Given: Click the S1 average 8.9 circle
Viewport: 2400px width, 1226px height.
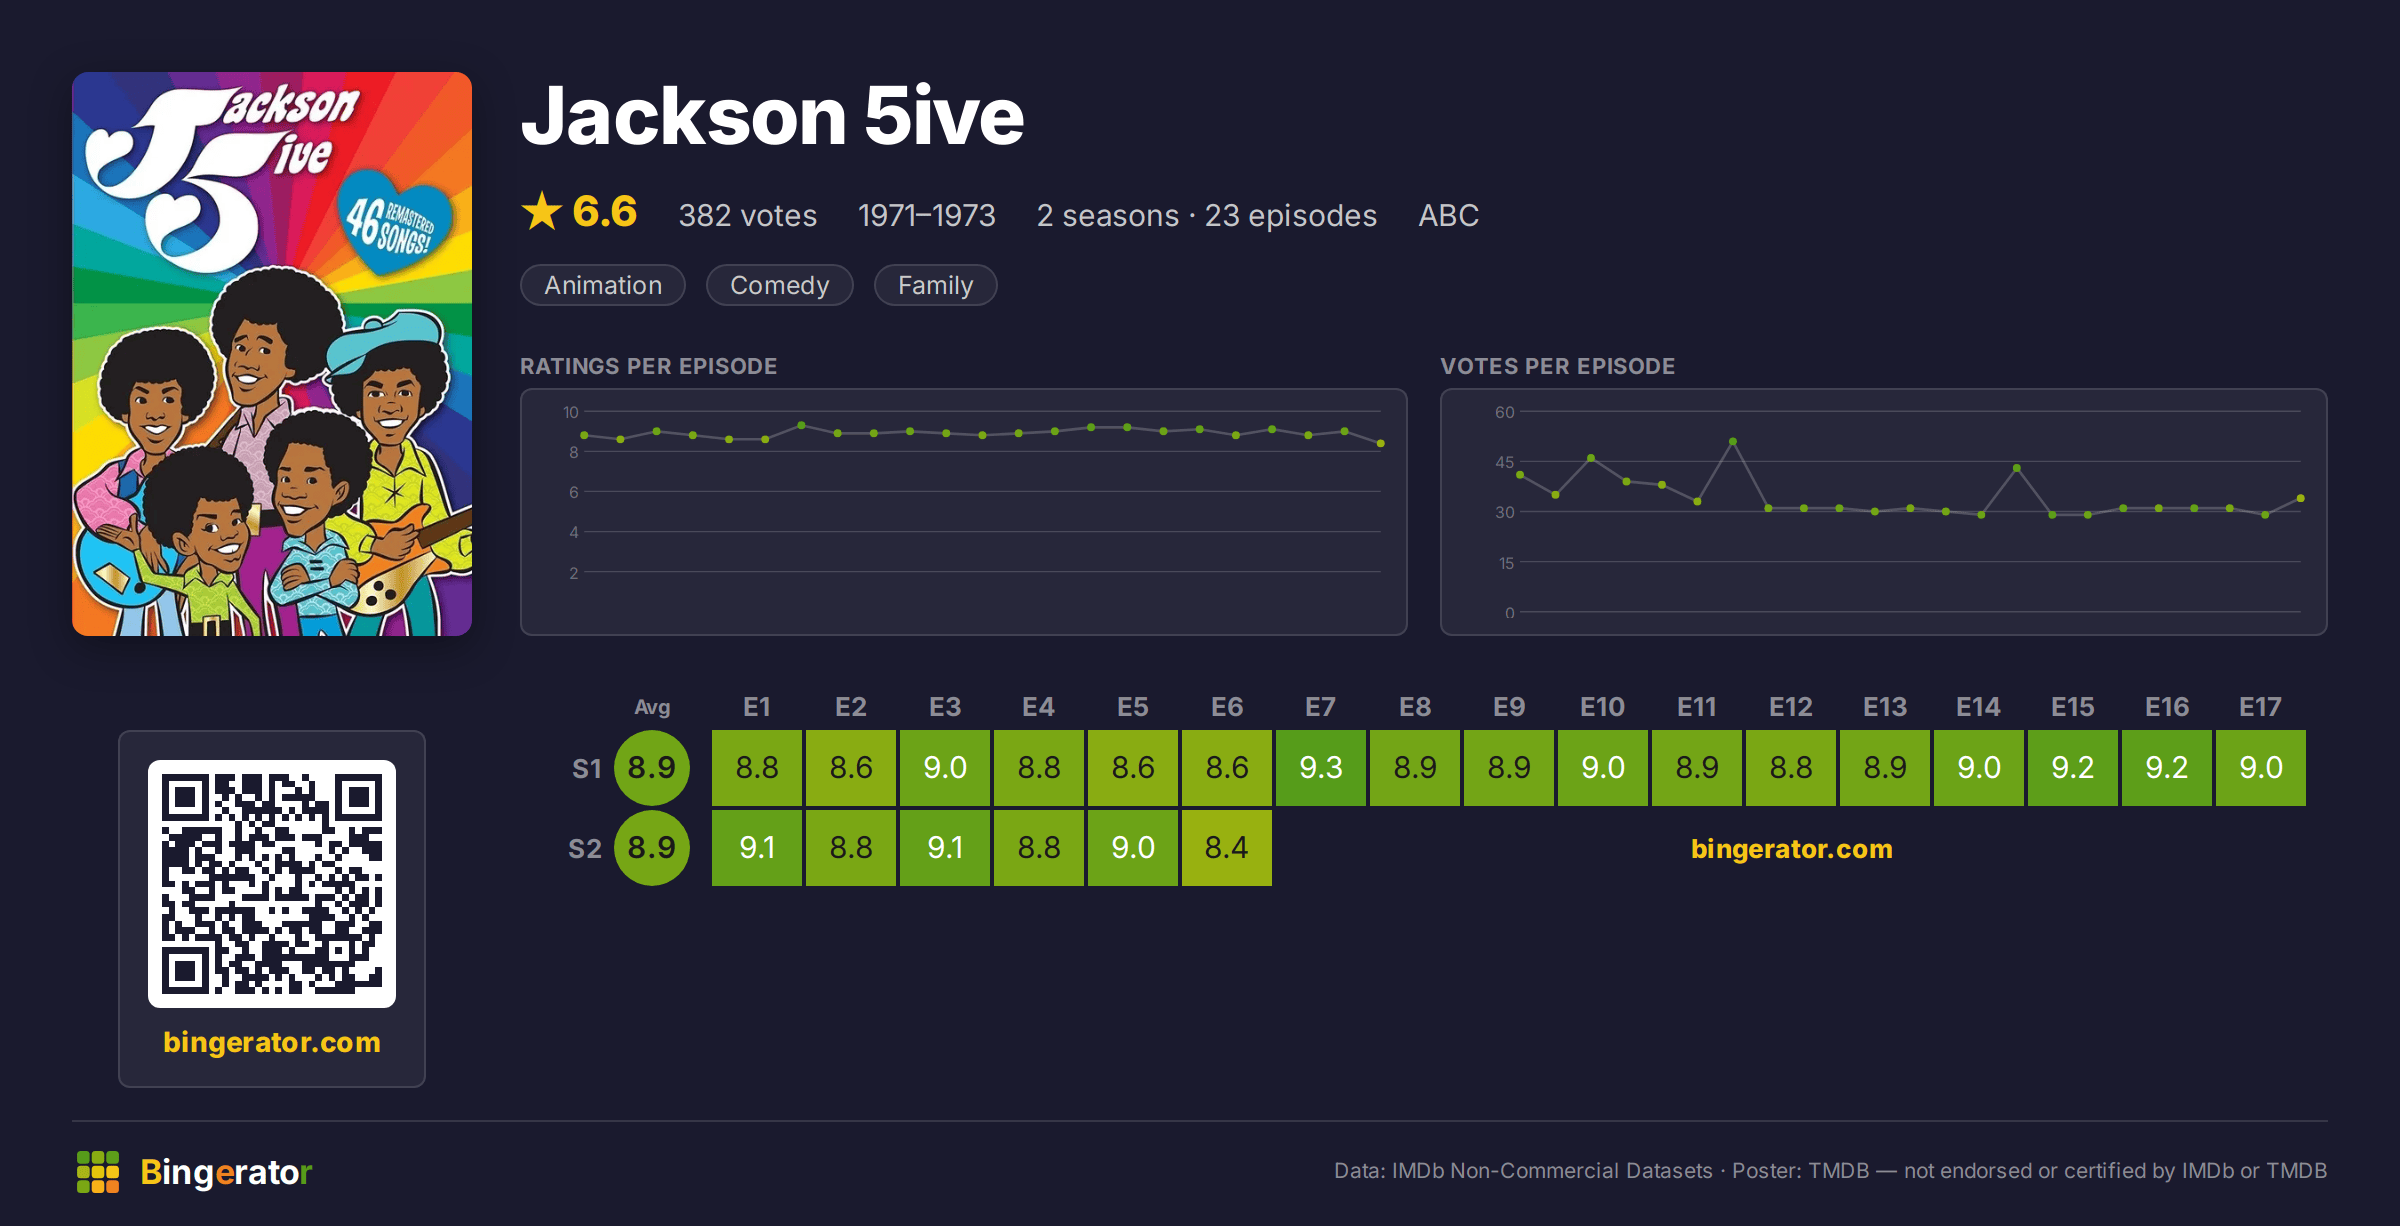Looking at the screenshot, I should (652, 768).
